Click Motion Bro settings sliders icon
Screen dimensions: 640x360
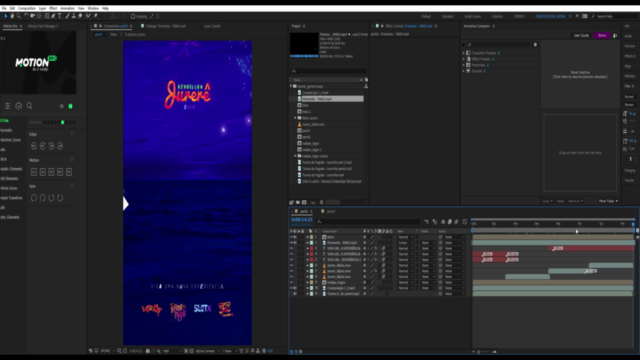(7, 106)
